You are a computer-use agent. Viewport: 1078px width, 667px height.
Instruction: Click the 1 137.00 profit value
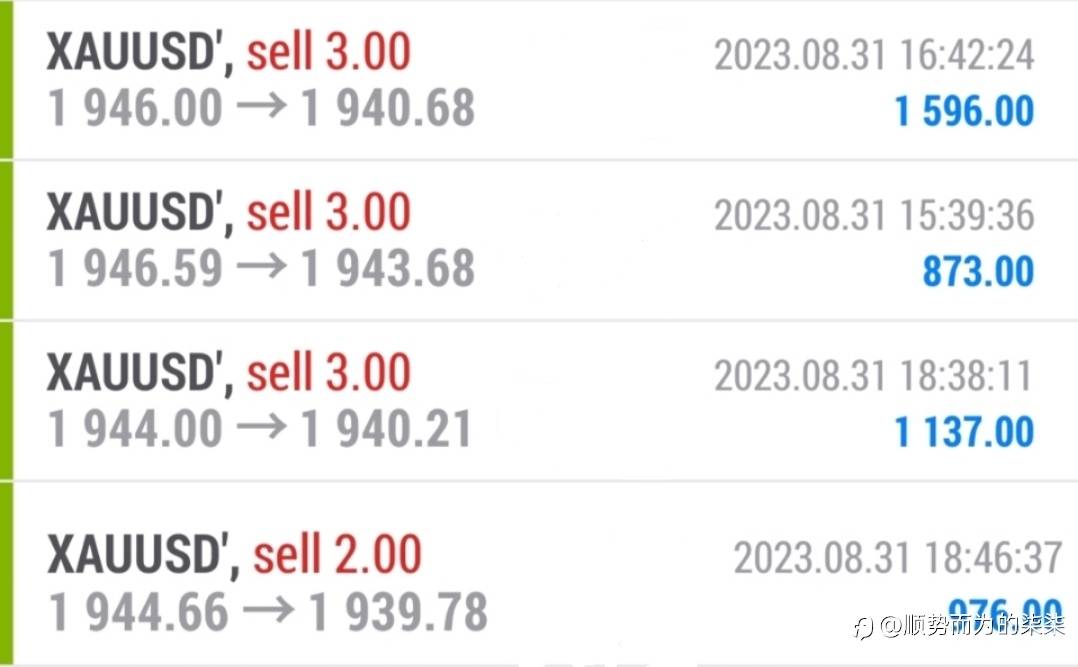[964, 432]
